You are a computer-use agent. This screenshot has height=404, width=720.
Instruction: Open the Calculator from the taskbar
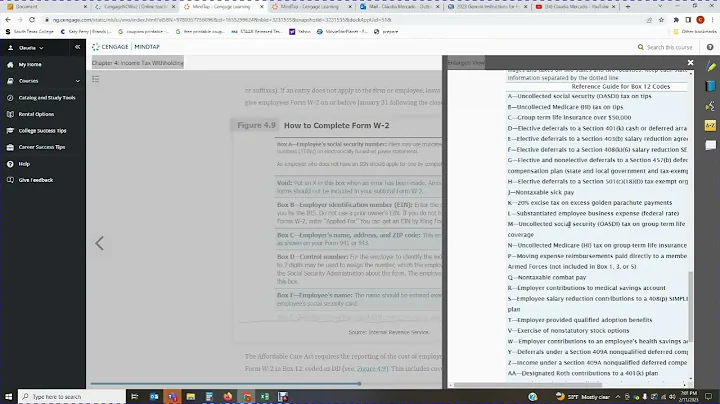pyautogui.click(x=209, y=397)
